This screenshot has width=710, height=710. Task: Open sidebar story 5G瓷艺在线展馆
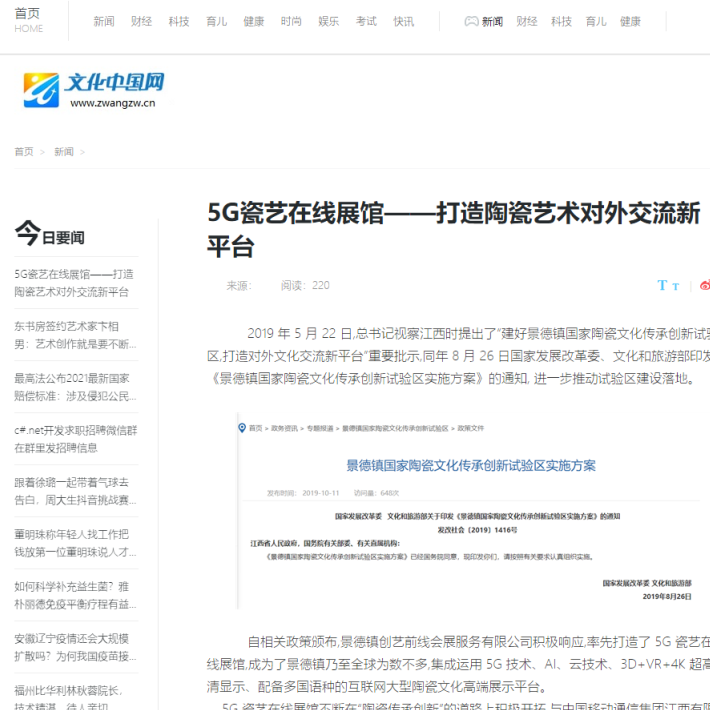(74, 283)
